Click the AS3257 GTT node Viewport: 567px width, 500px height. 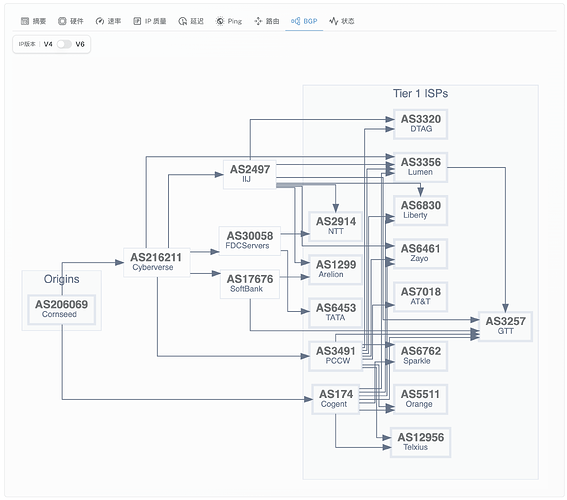tap(505, 326)
